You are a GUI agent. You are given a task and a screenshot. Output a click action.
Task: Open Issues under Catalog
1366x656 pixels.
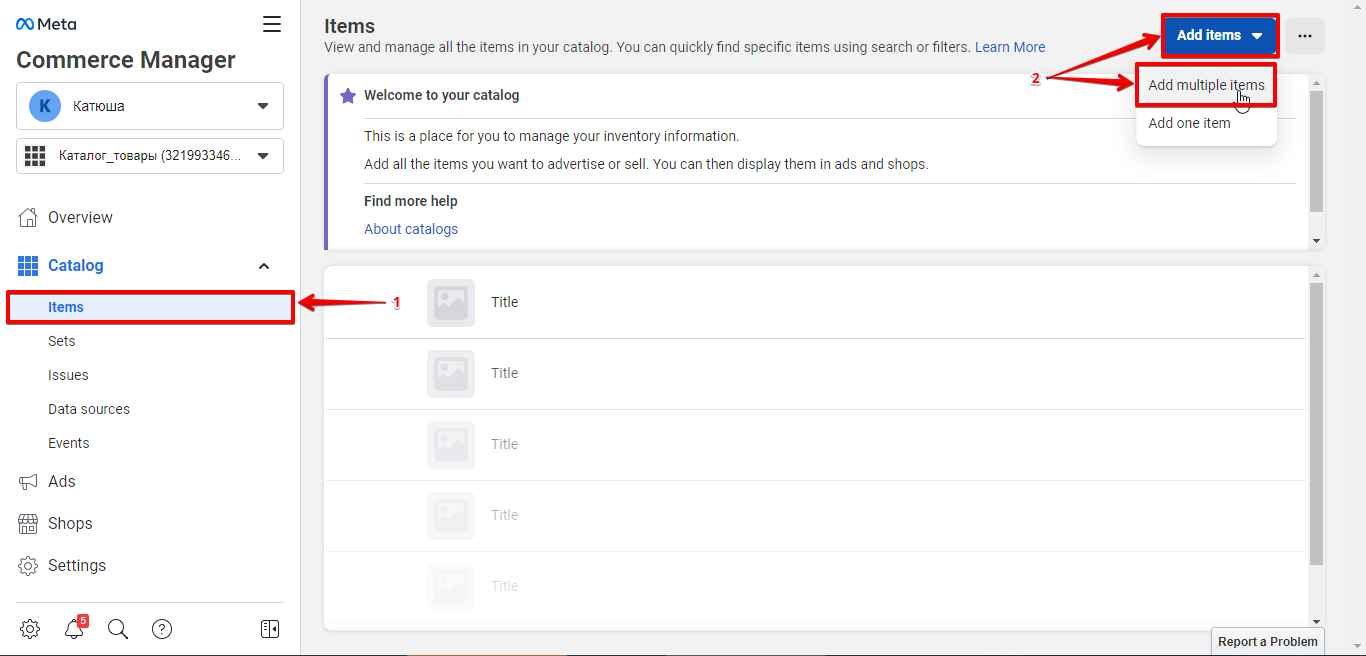point(68,375)
